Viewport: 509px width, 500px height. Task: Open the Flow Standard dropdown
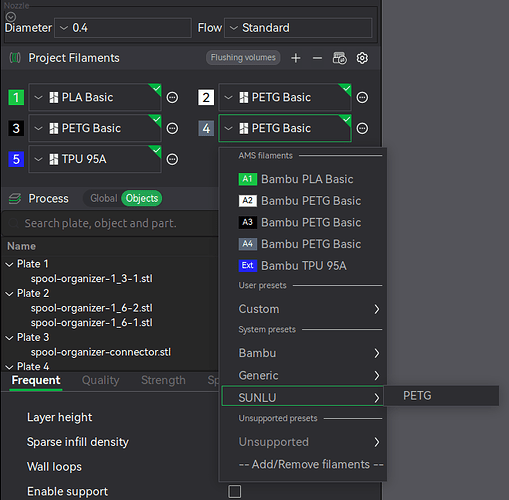click(298, 28)
